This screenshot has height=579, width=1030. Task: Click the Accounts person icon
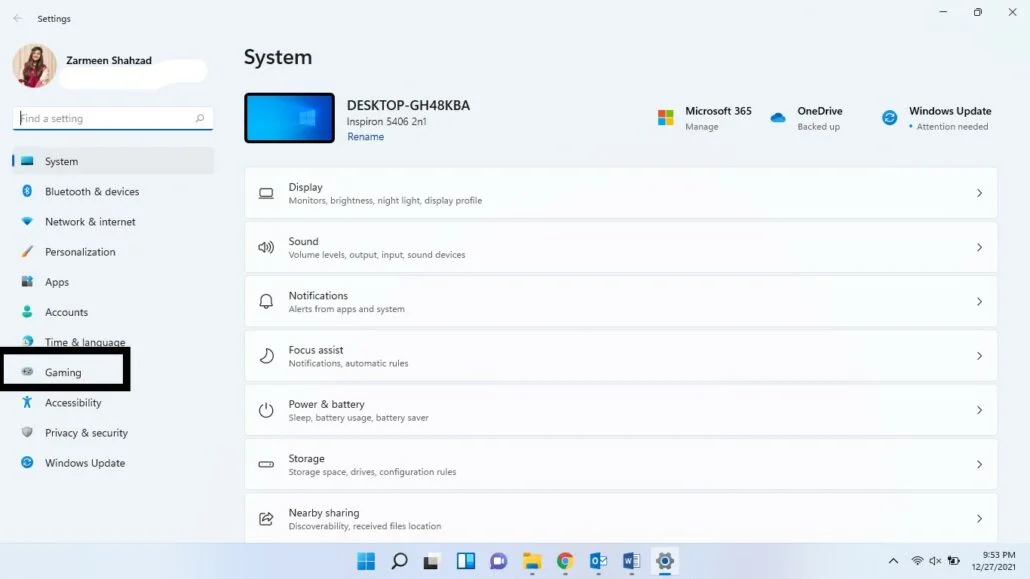27,312
